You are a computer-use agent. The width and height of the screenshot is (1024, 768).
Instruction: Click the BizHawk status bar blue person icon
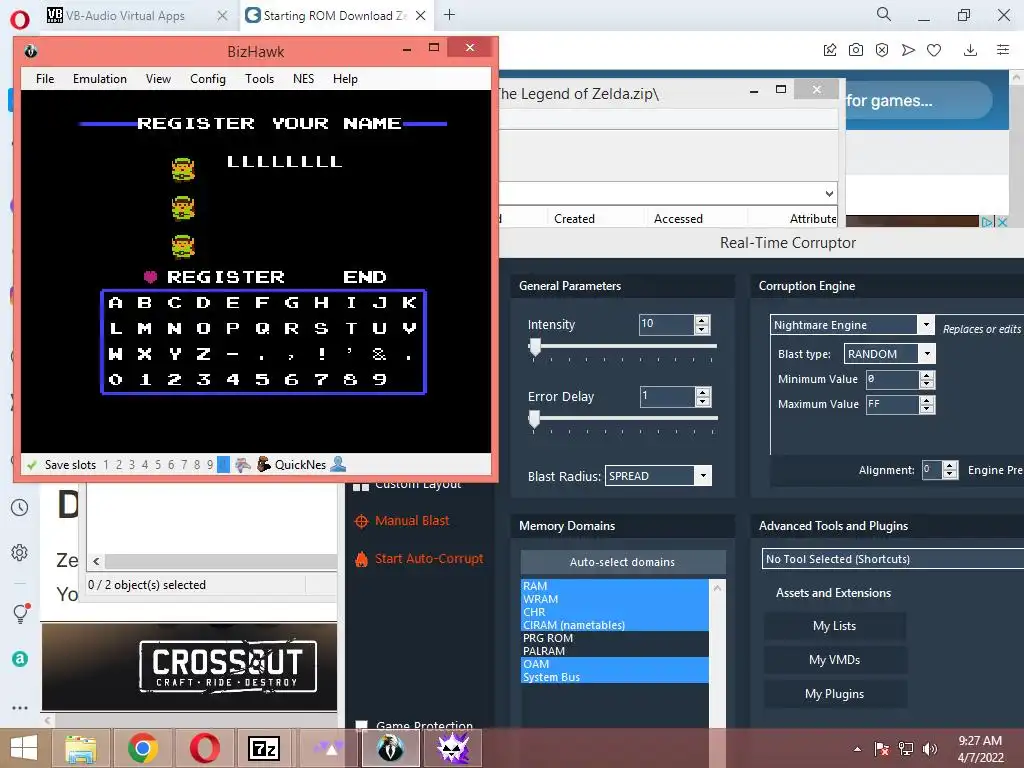[x=338, y=464]
